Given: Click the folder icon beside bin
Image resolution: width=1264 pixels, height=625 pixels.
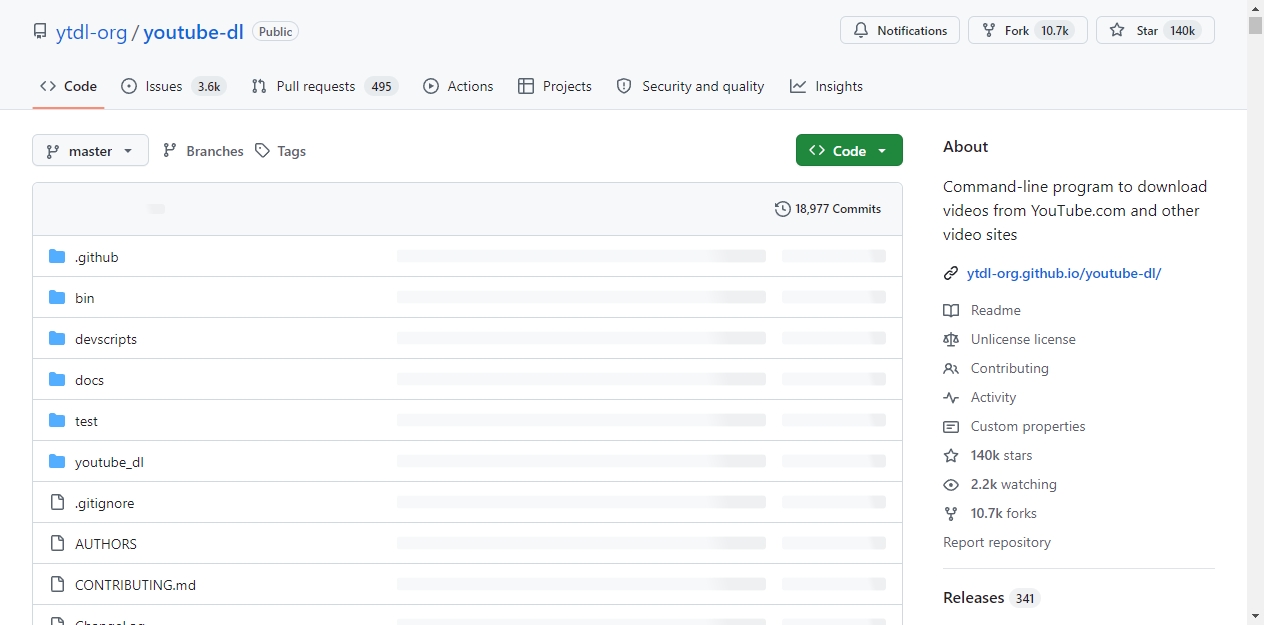Looking at the screenshot, I should (57, 298).
